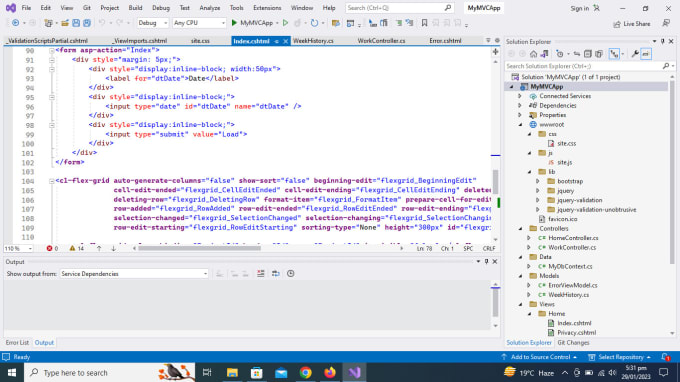Viewport: 680px width, 382px height.
Task: Go to next issue down arrow
Action: 113,248
